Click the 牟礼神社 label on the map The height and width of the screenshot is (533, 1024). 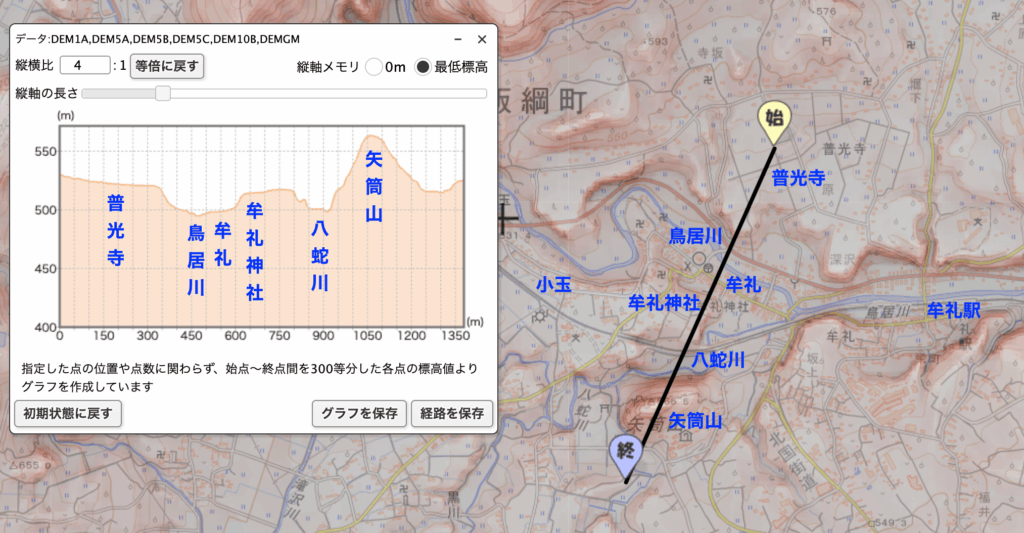point(663,301)
